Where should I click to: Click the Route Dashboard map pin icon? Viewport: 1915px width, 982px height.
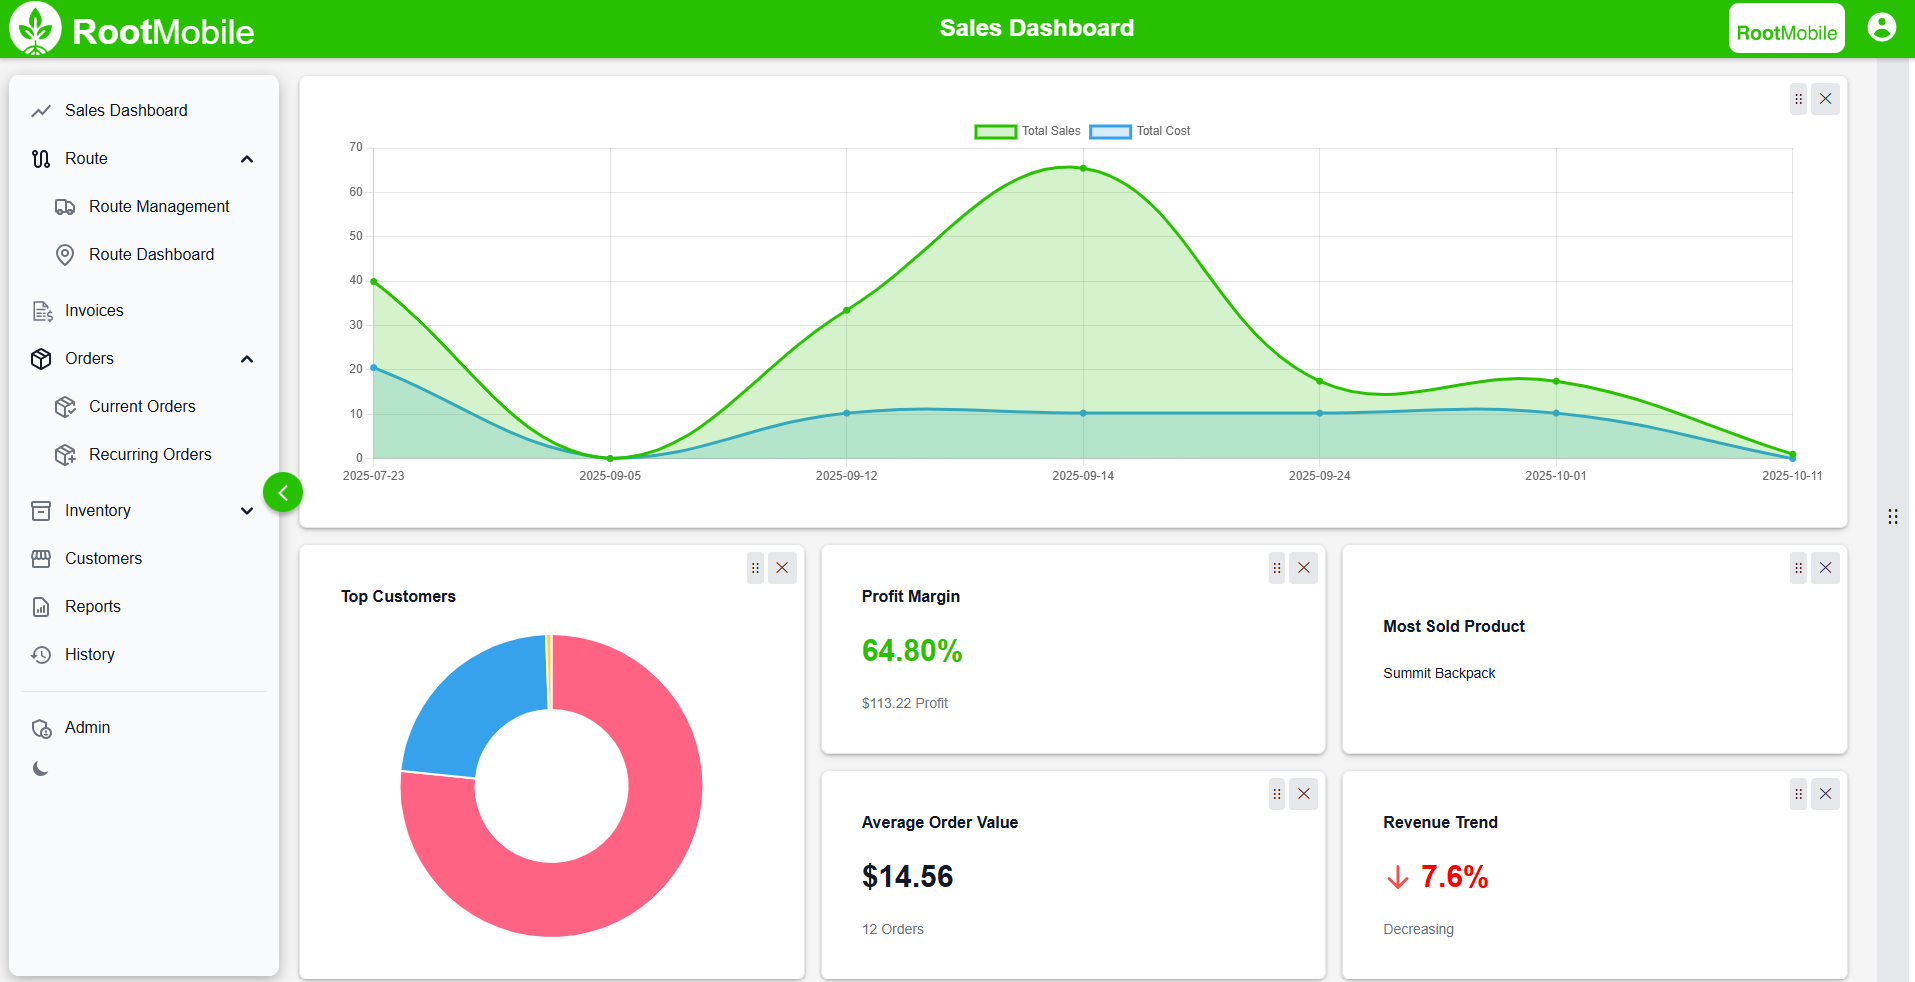point(65,254)
